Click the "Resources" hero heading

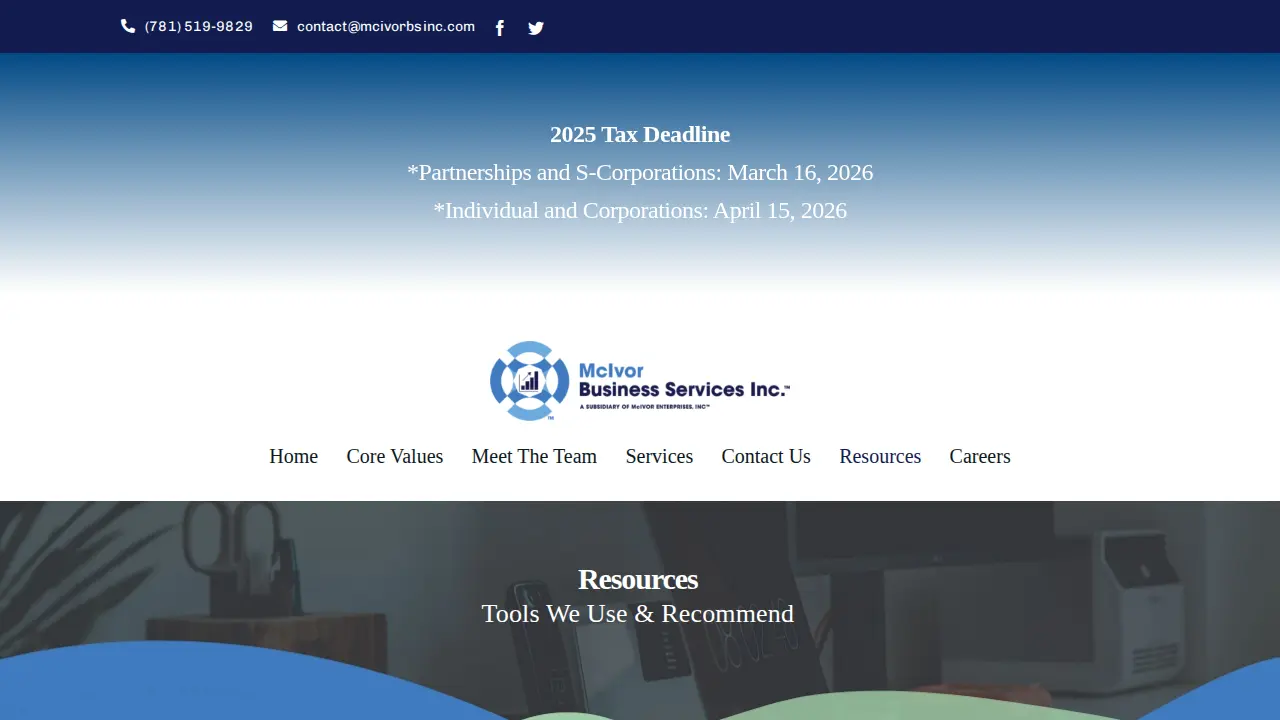(638, 580)
